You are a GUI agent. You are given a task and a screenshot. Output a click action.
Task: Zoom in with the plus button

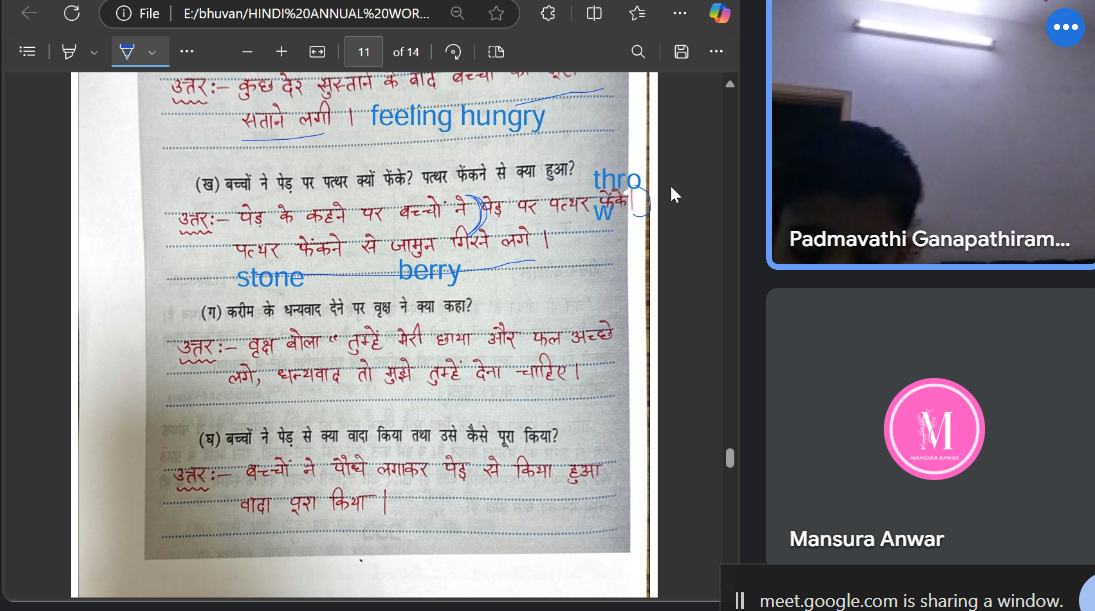pyautogui.click(x=281, y=51)
